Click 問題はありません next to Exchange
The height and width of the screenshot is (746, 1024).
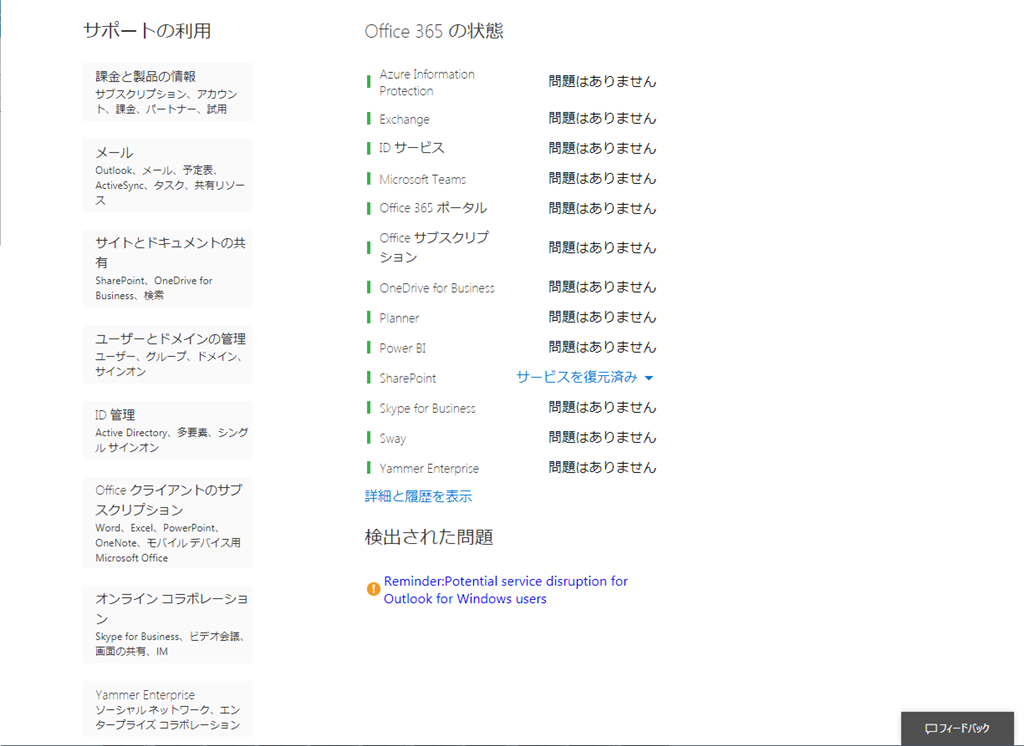tap(602, 118)
